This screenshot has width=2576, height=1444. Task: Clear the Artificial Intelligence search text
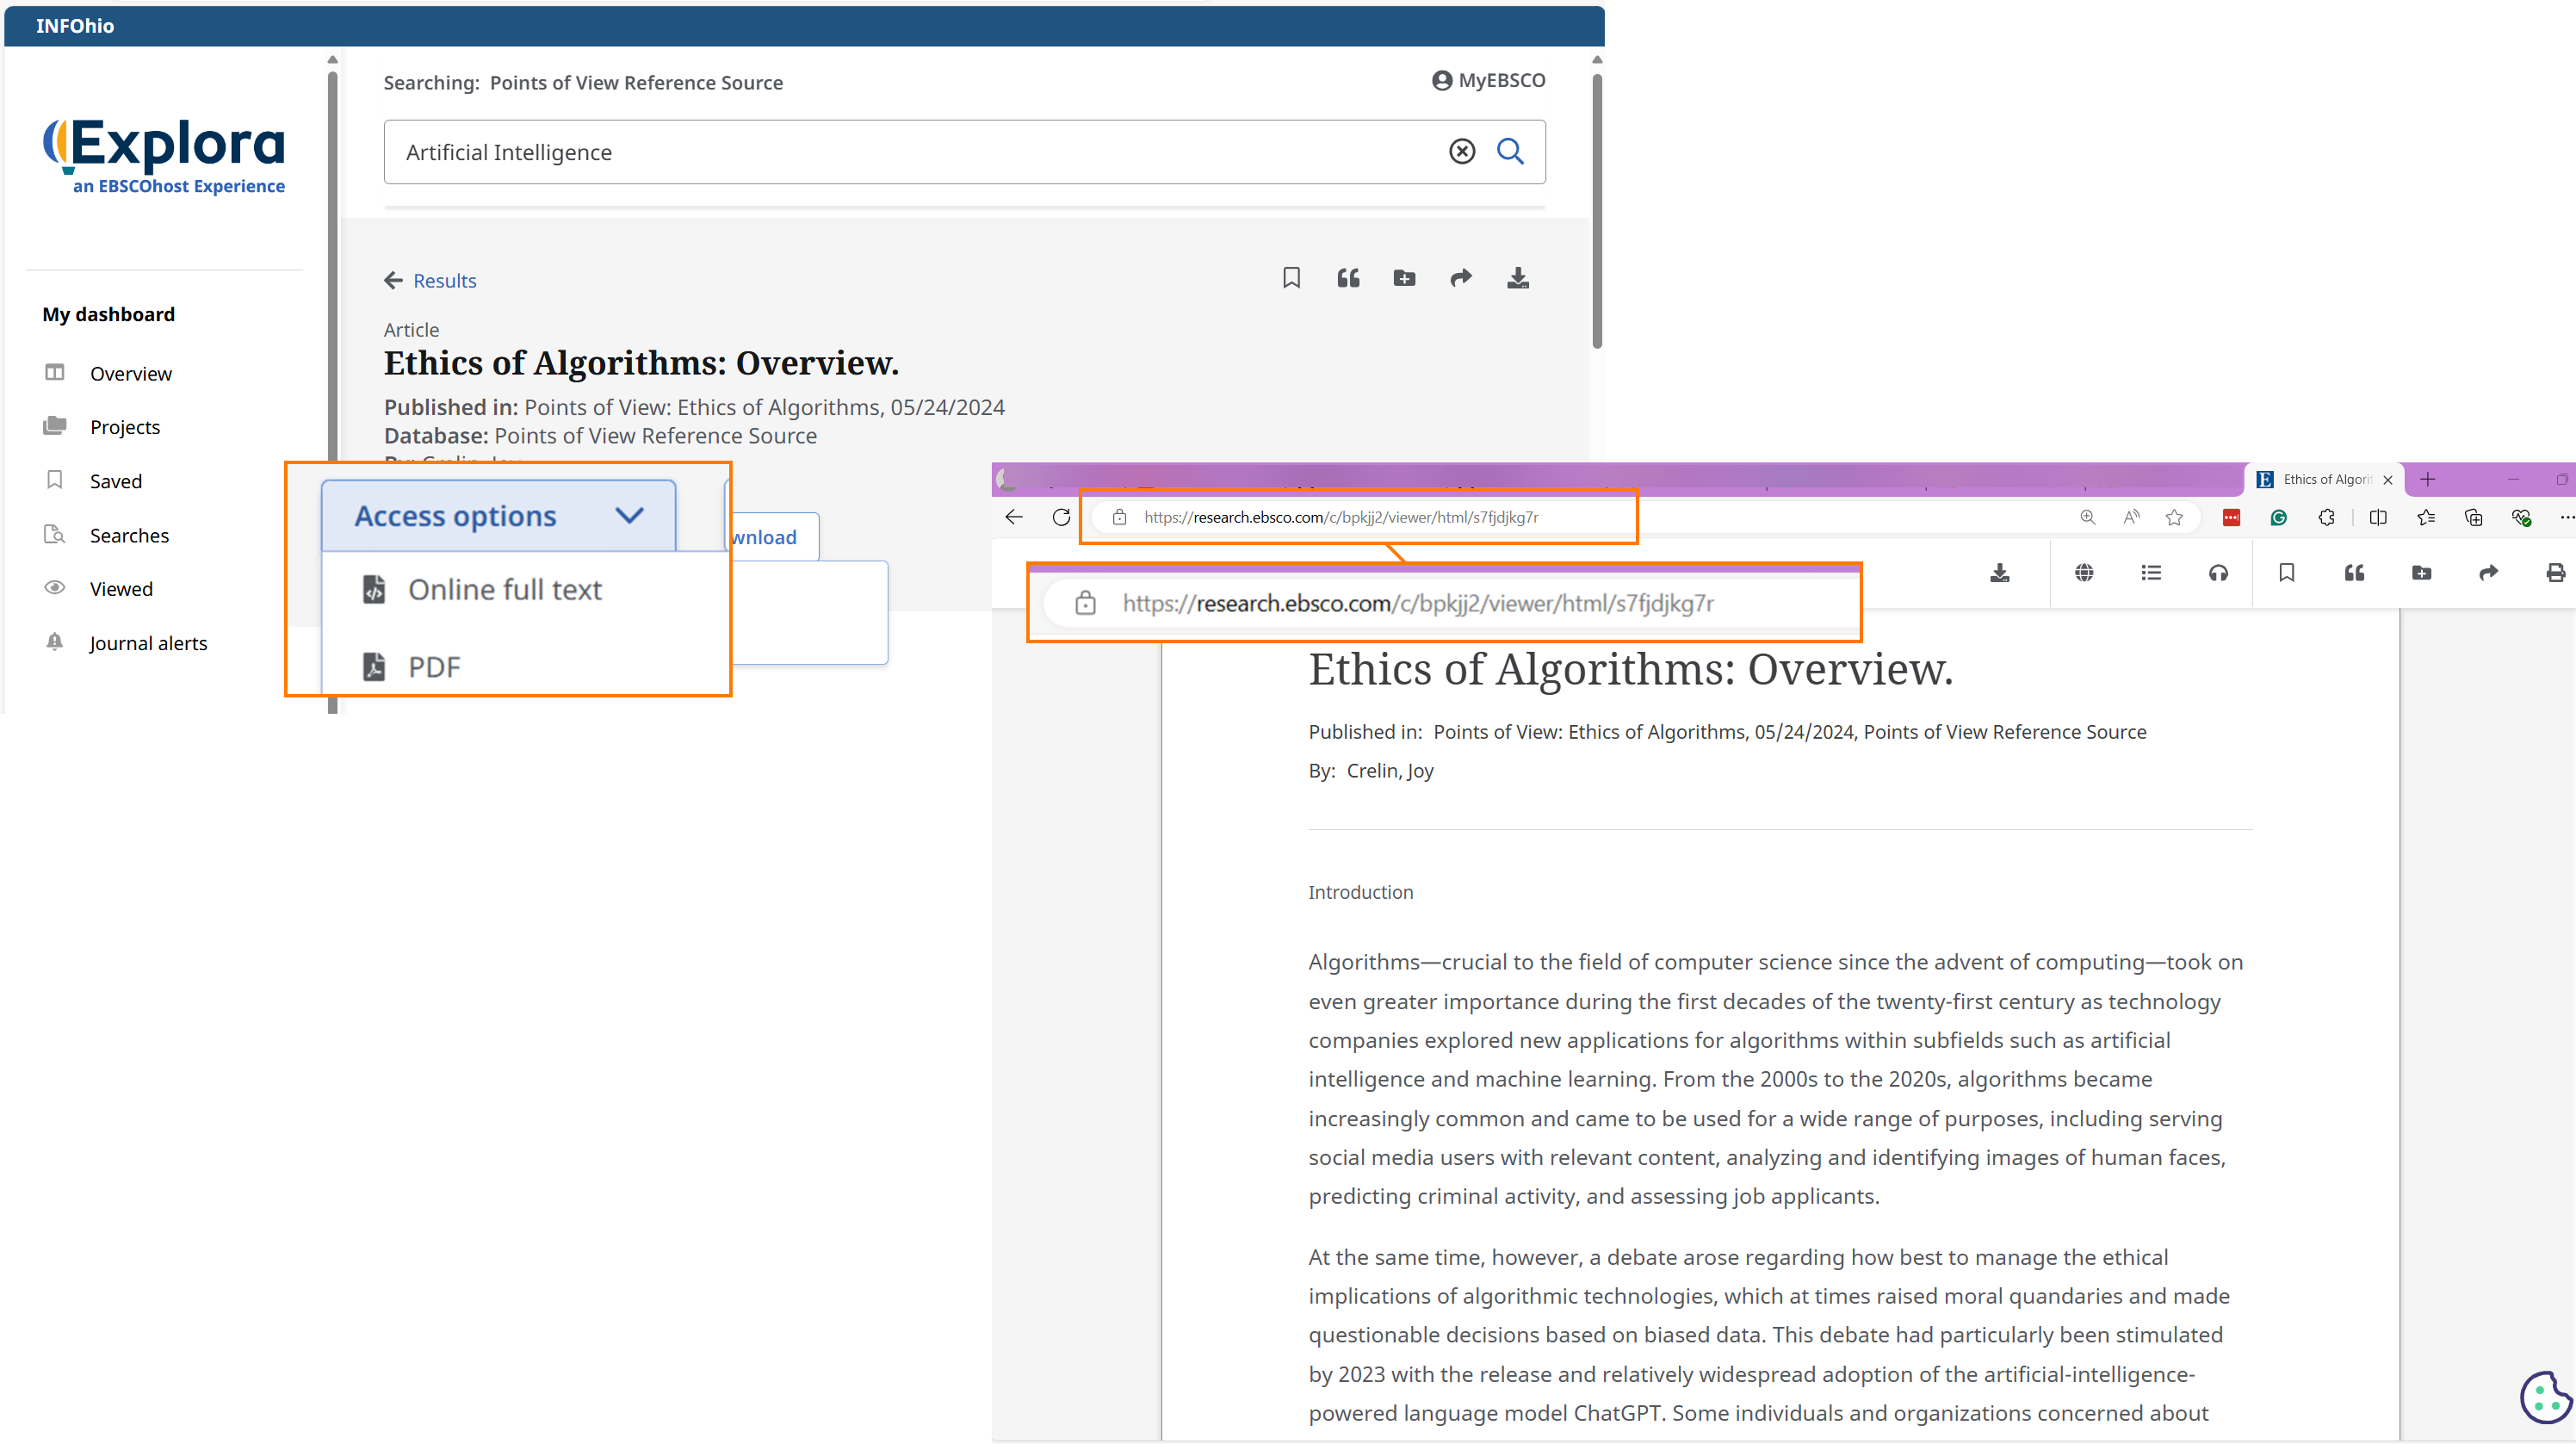[x=1462, y=151]
